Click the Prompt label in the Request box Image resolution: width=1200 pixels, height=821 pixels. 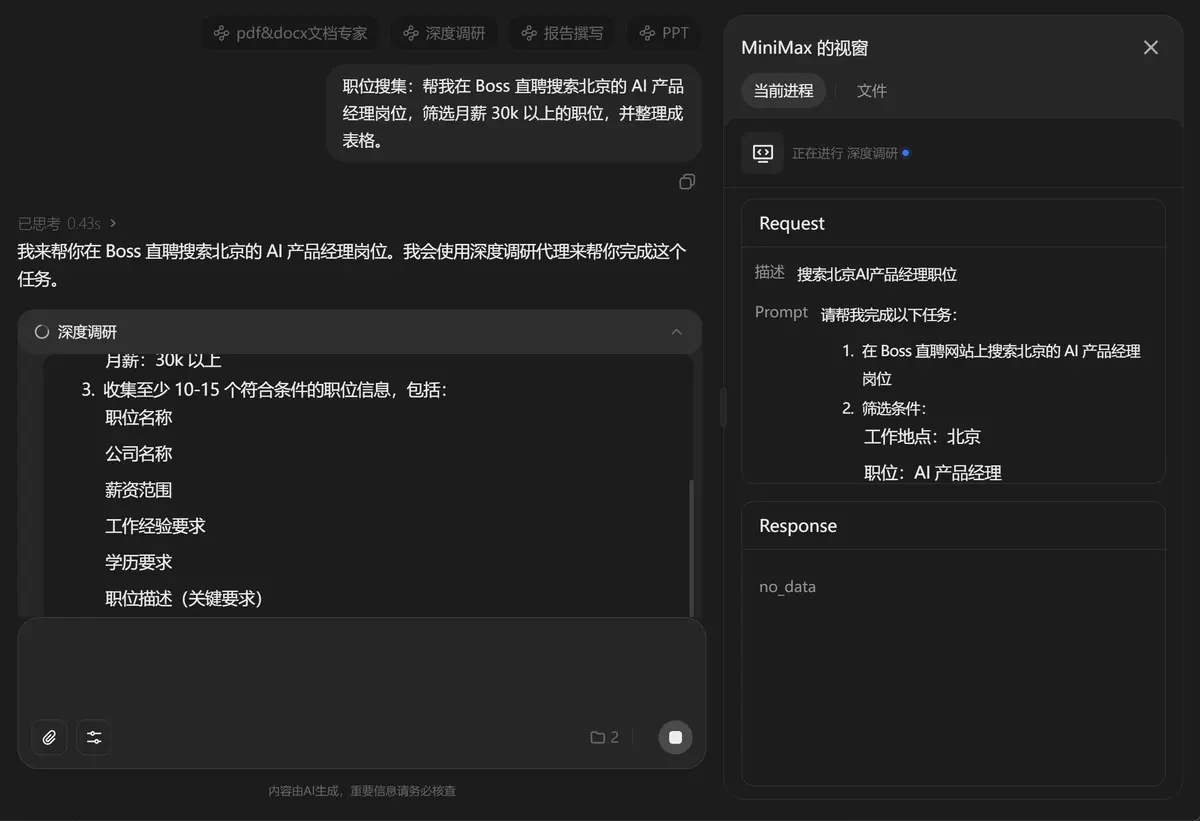click(781, 313)
